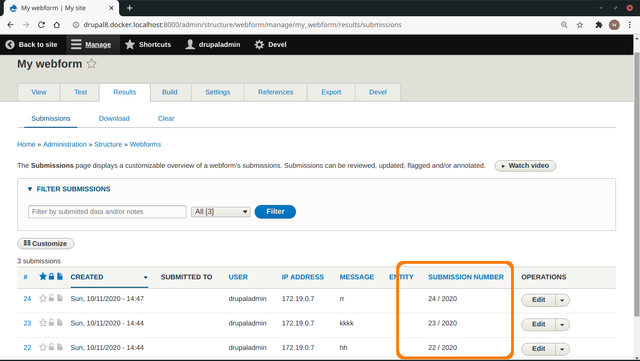This screenshot has width=640, height=361.
Task: Click the Filter button
Action: [275, 212]
